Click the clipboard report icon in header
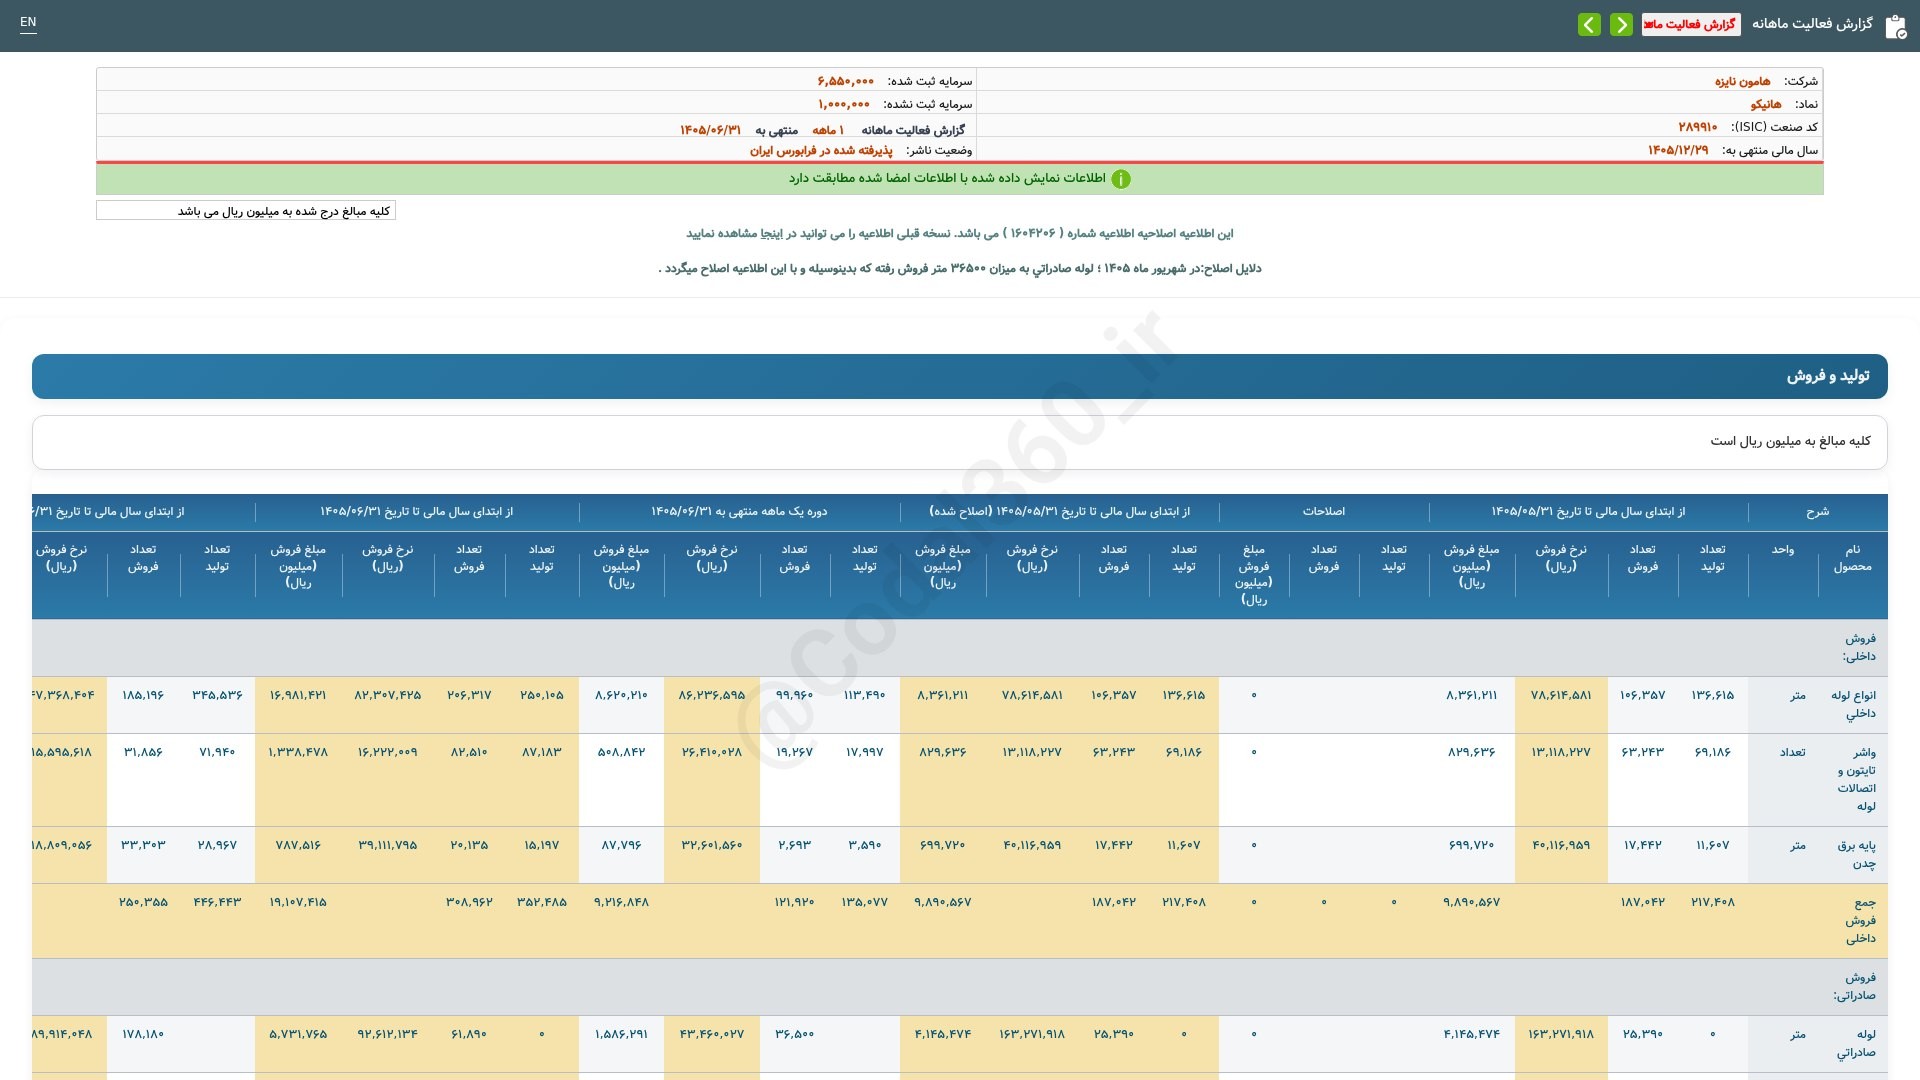Screen dimensions: 1920x1080 click(1895, 26)
